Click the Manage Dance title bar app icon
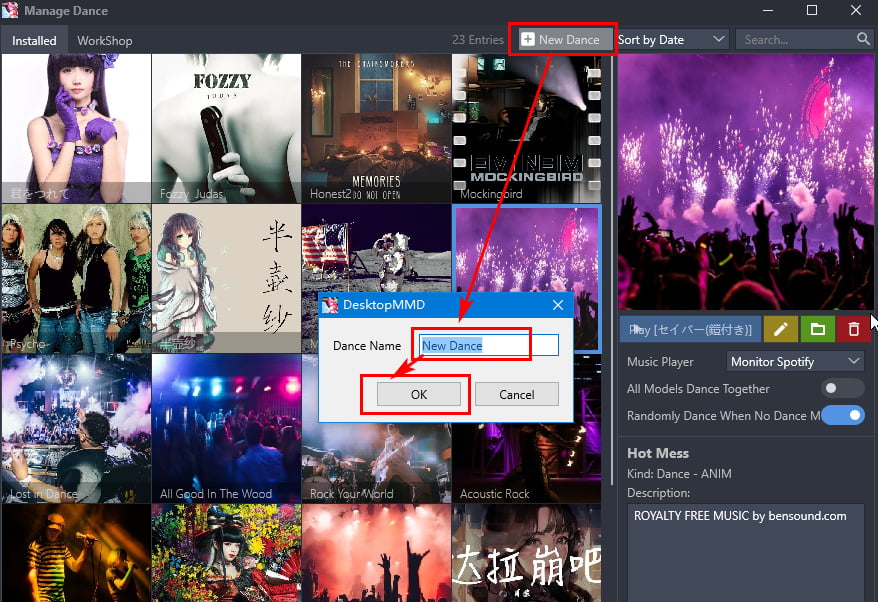The image size is (878, 602). 10,10
